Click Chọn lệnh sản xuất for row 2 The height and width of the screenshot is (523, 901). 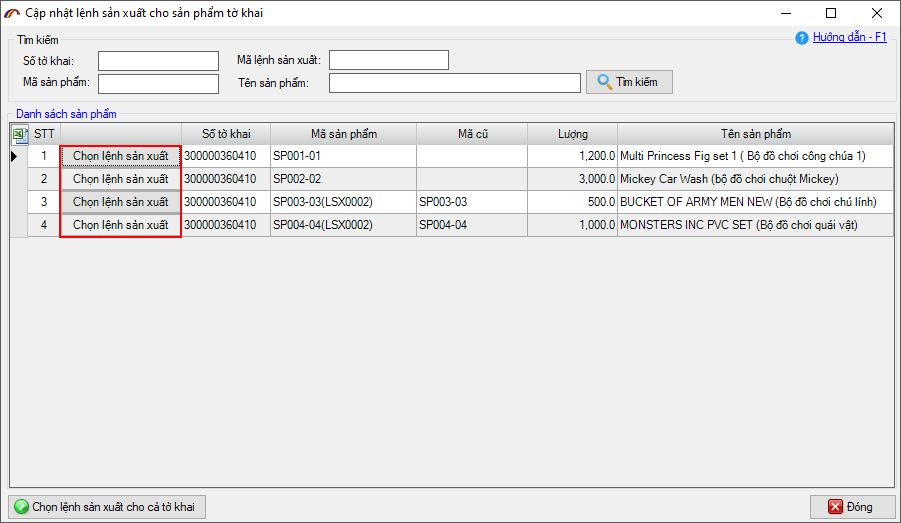tap(121, 179)
